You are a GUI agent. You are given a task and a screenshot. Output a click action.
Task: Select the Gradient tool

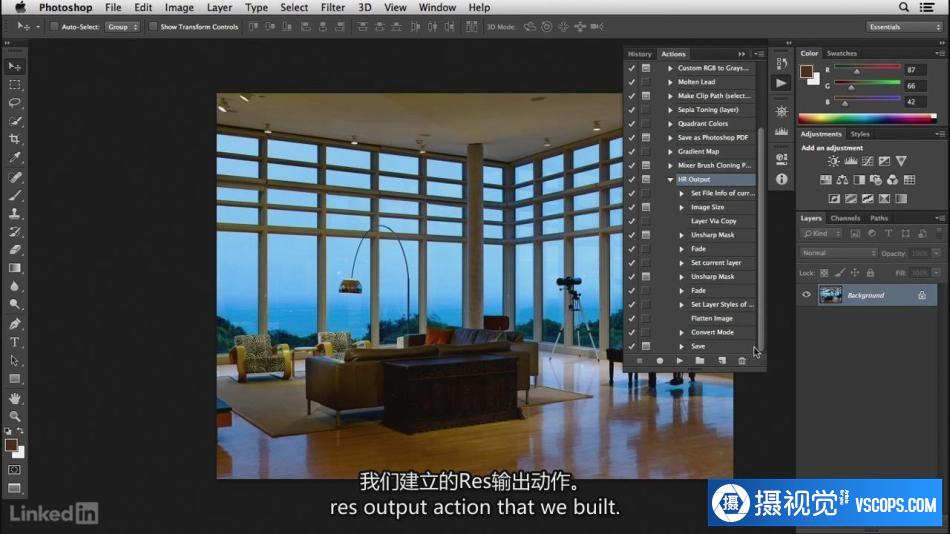15,268
